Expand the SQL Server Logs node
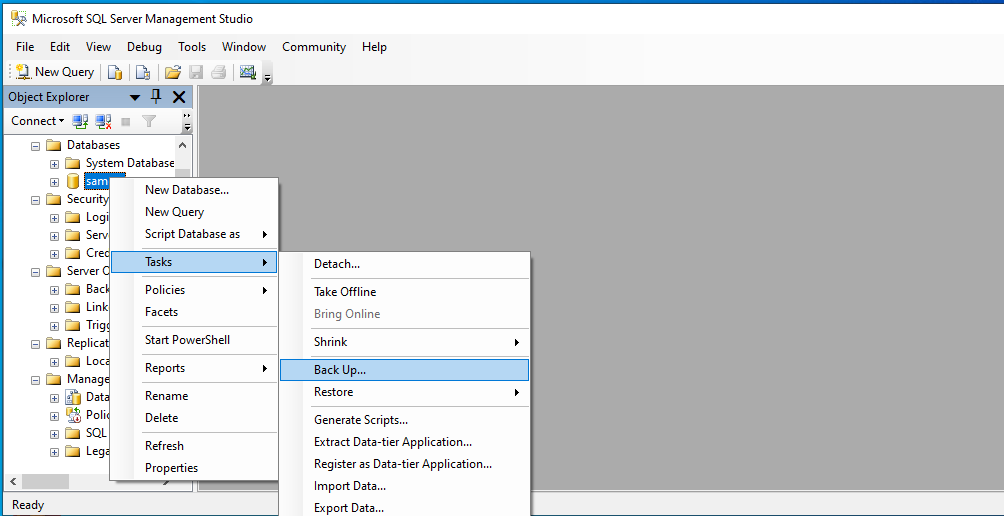Image resolution: width=1004 pixels, height=516 pixels. point(54,434)
